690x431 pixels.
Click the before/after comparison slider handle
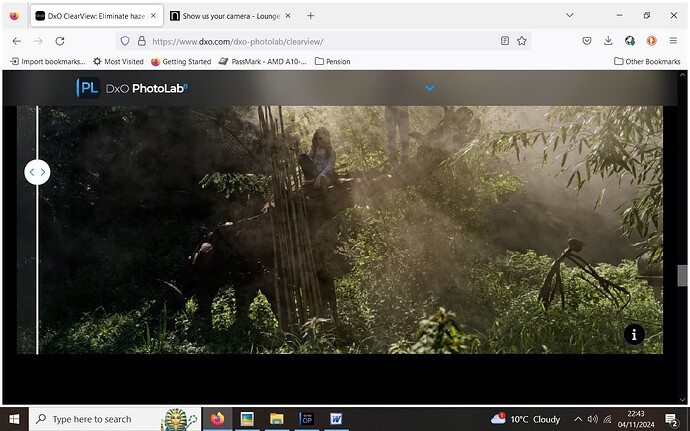coord(37,172)
